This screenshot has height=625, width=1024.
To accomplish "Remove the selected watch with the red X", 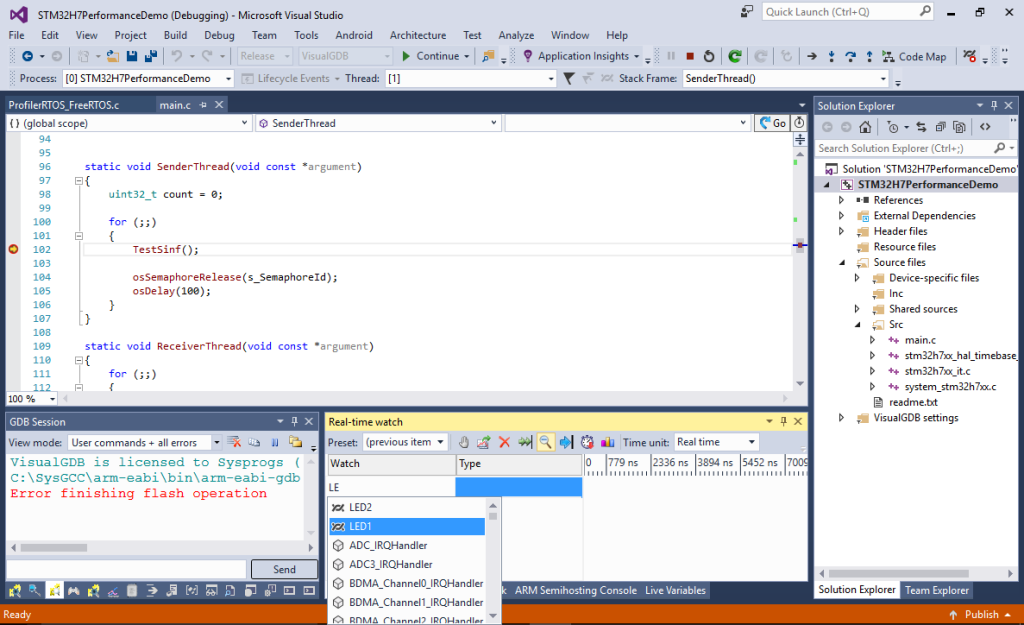I will pyautogui.click(x=504, y=441).
